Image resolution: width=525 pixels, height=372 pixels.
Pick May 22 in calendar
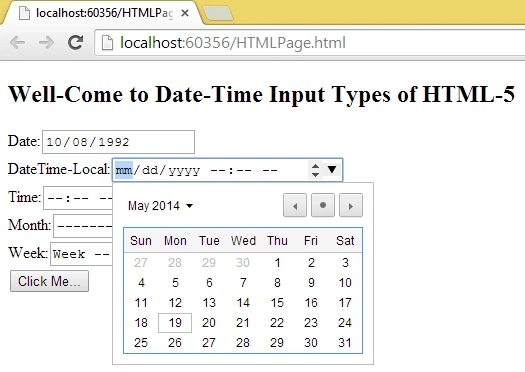click(x=277, y=323)
